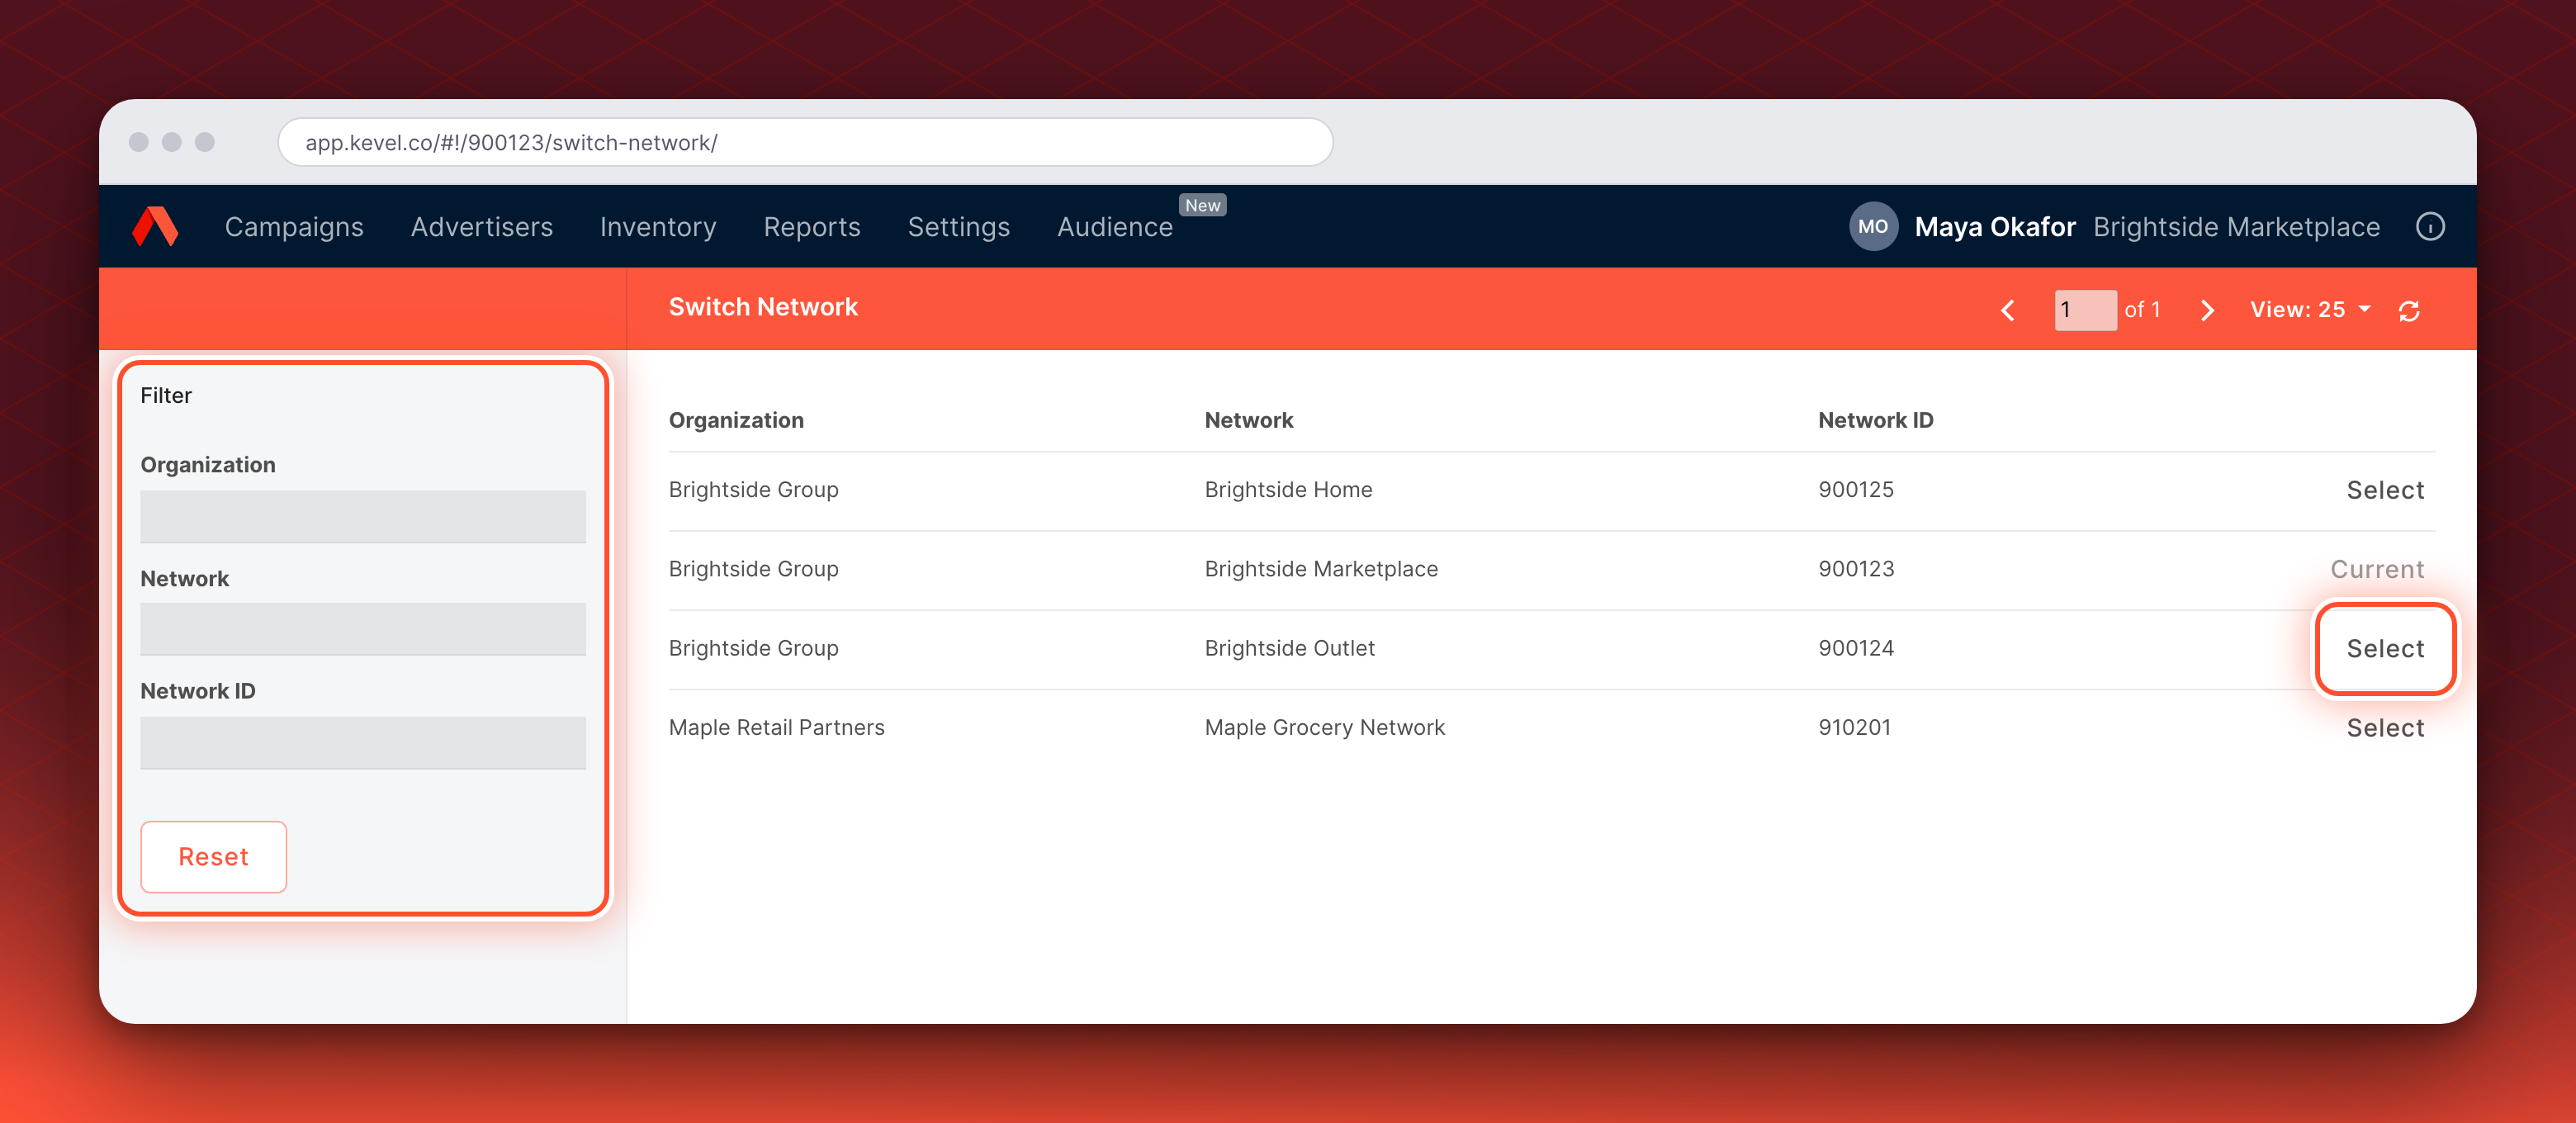
Task: Click the 900123 network ID cell
Action: [1856, 569]
